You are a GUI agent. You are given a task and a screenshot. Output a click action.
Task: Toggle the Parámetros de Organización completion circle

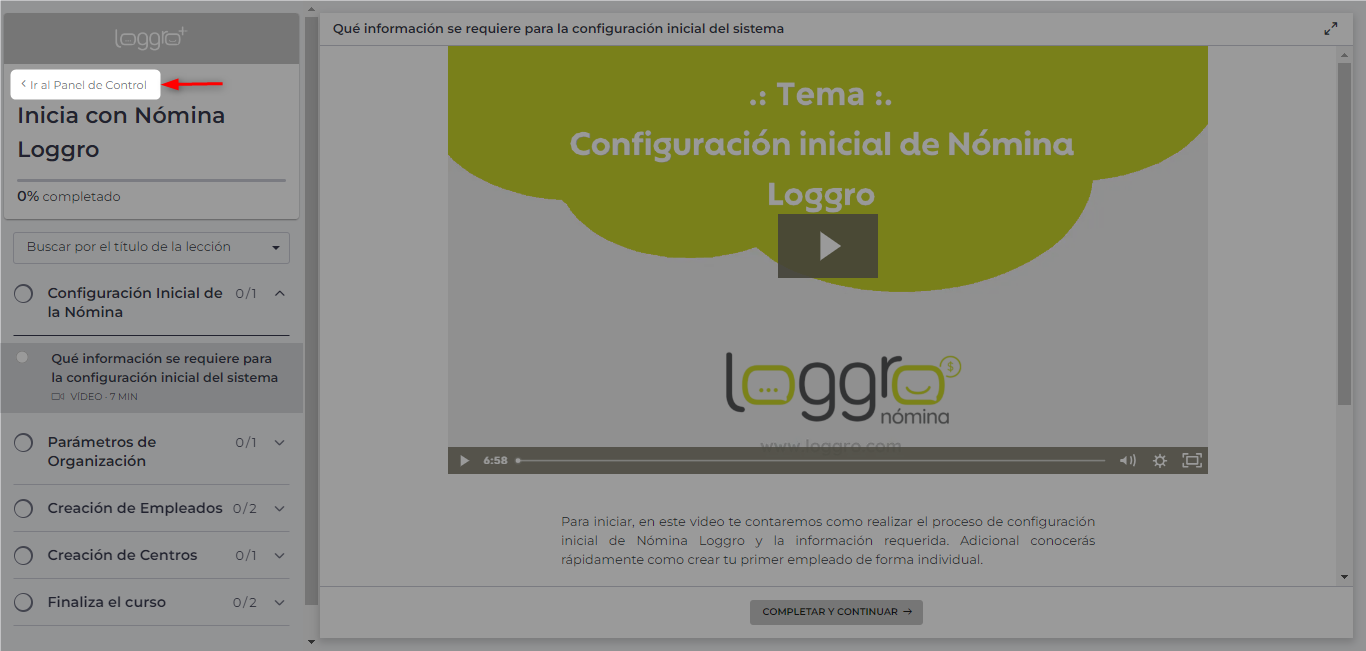tap(24, 442)
